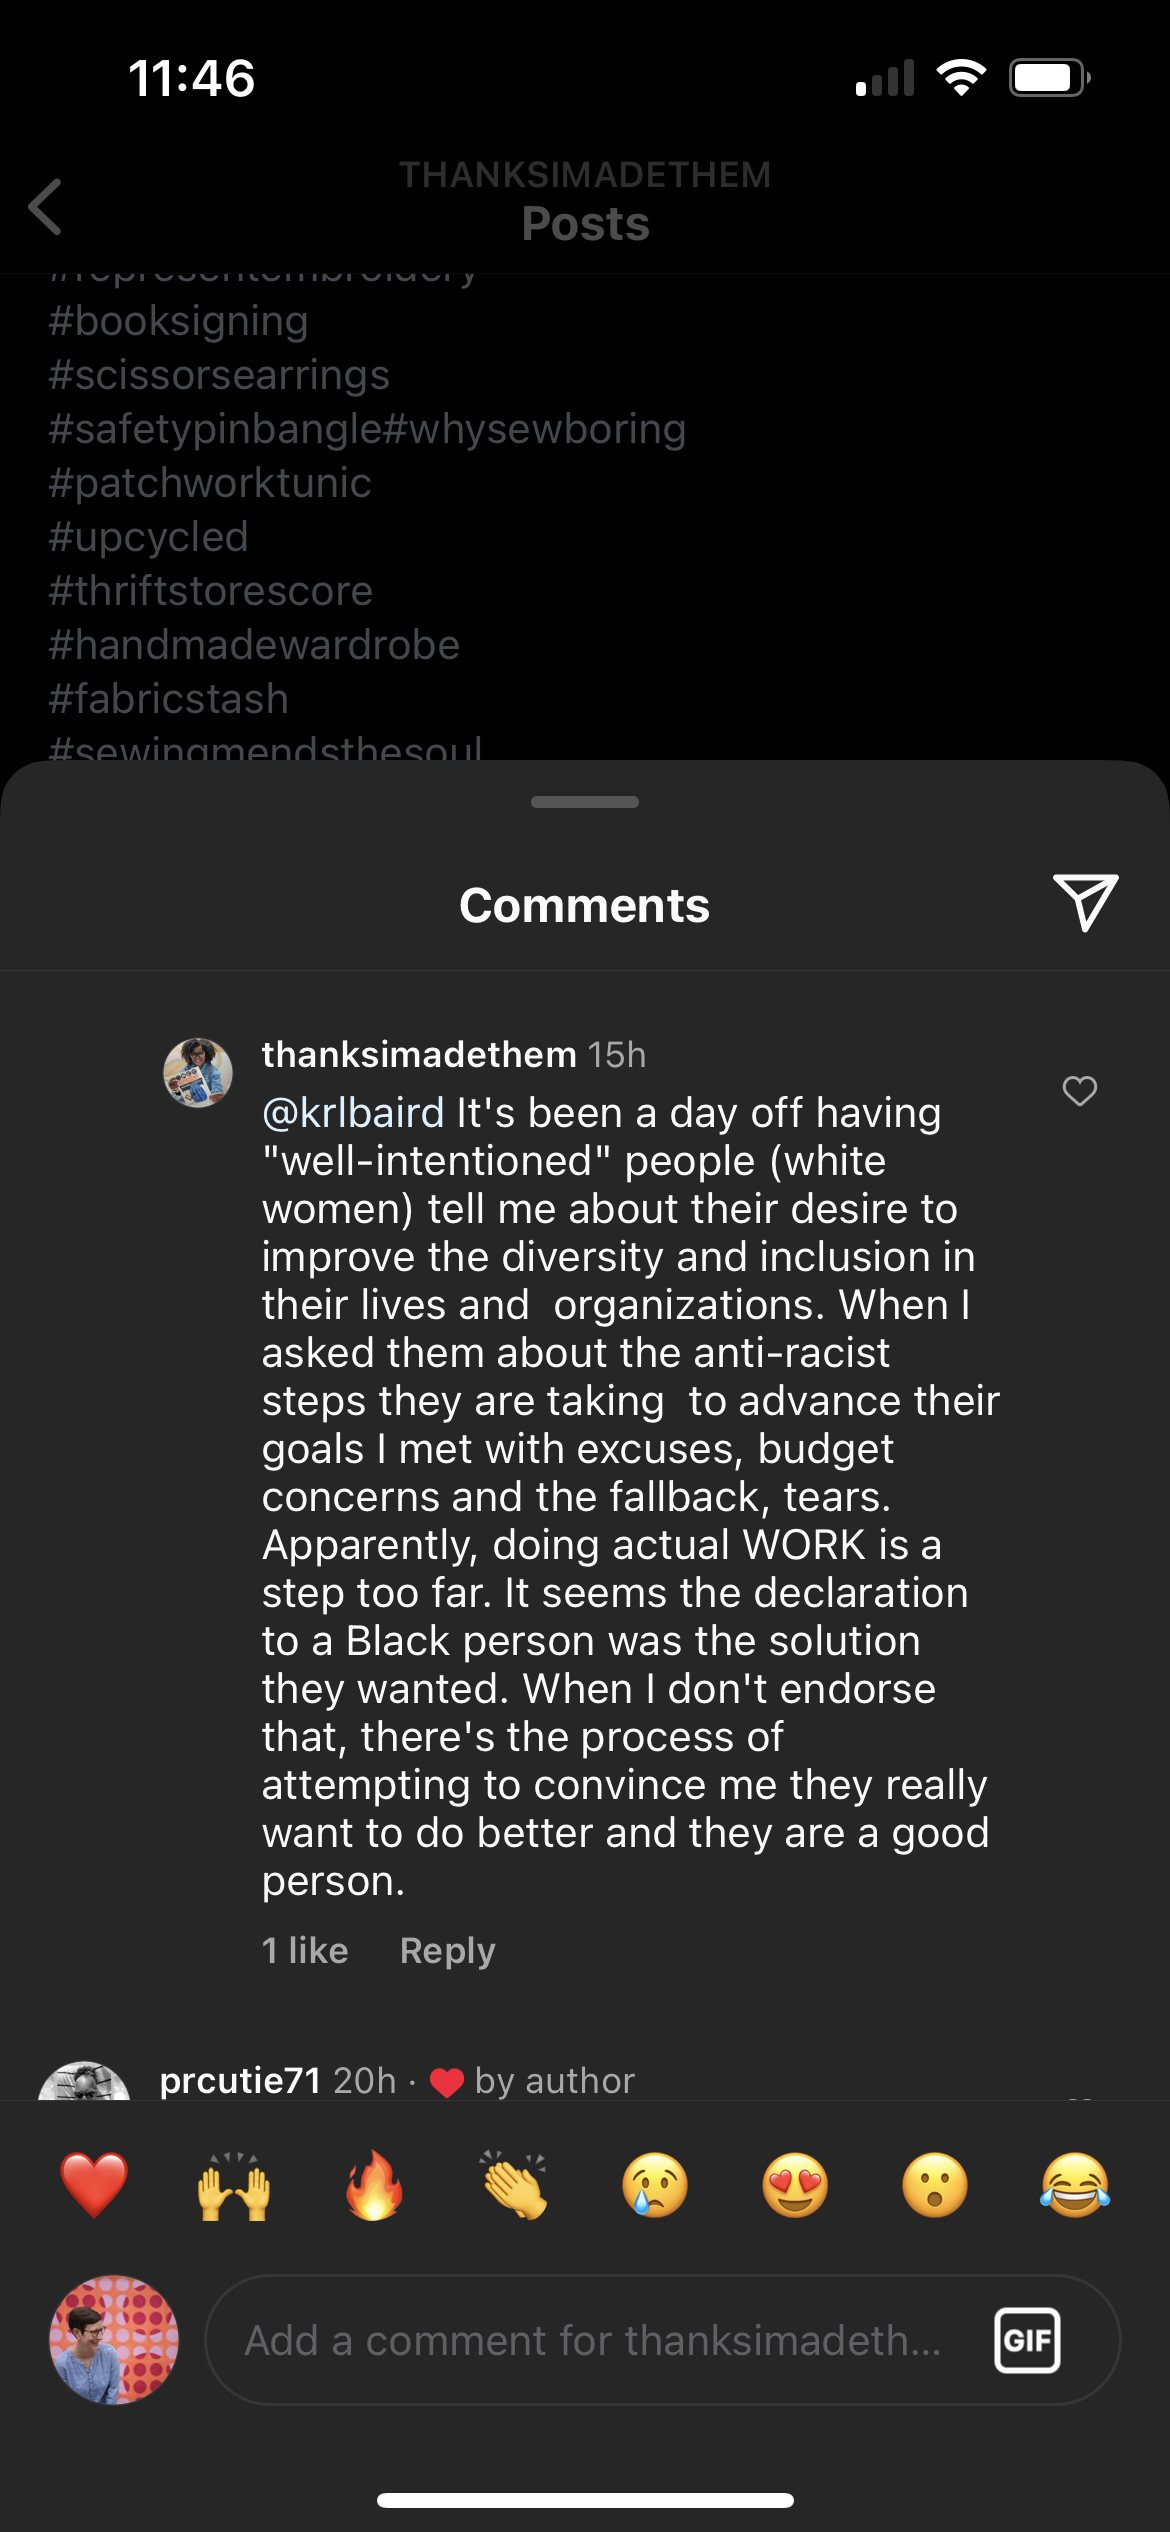
Task: Open the @krlbaird mention link
Action: pos(353,1113)
